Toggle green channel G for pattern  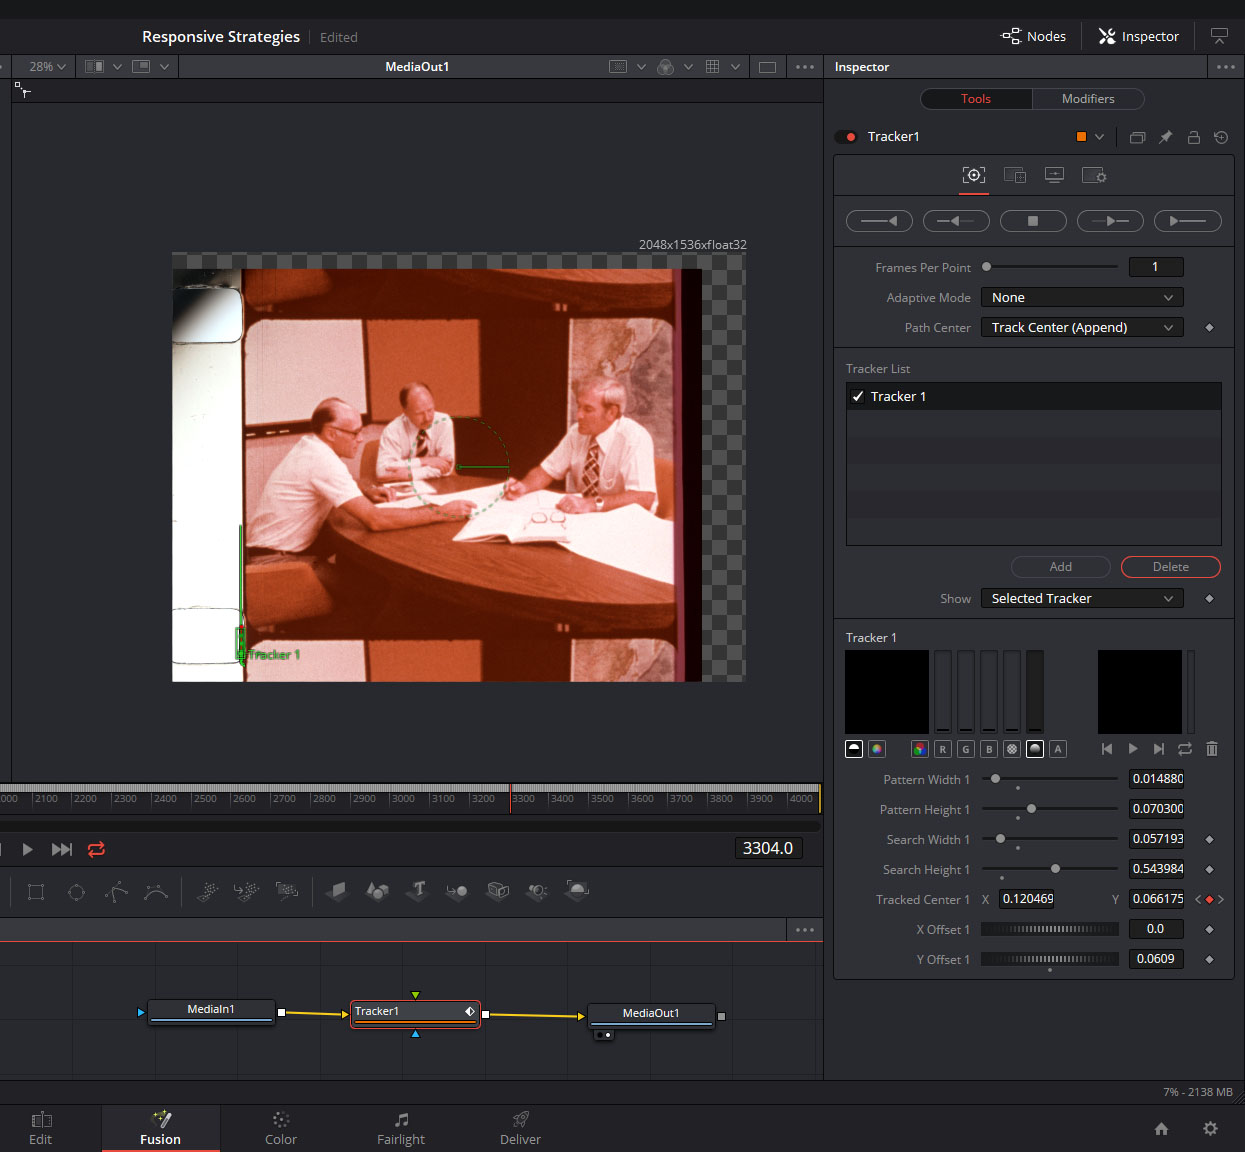pyautogui.click(x=965, y=749)
